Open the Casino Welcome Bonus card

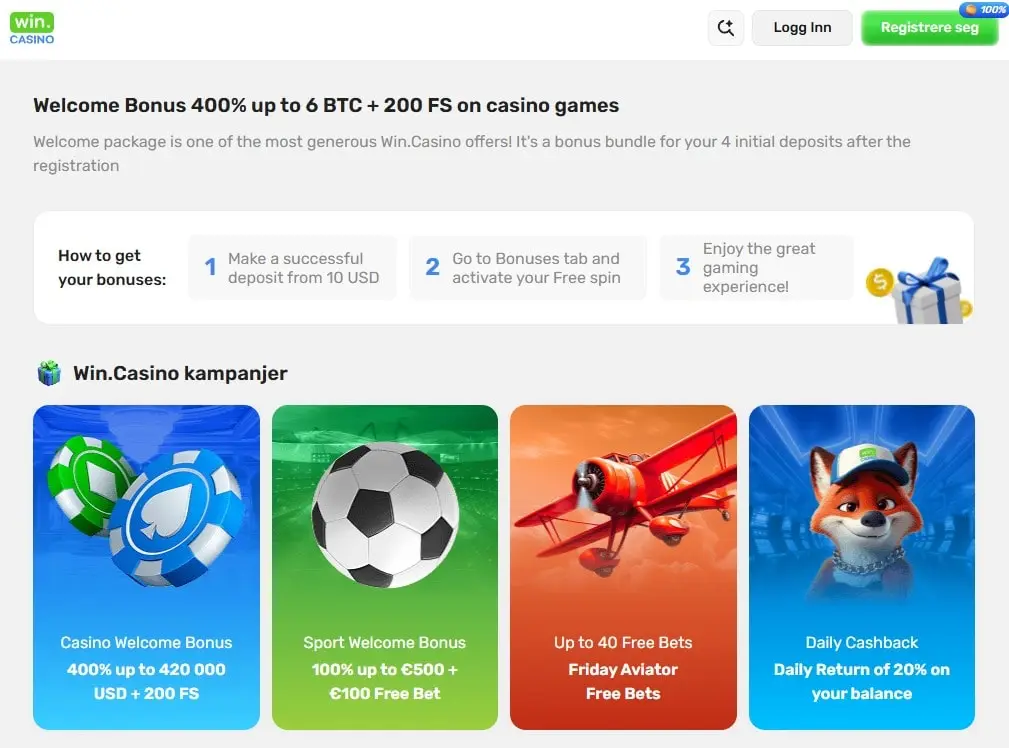click(x=146, y=567)
